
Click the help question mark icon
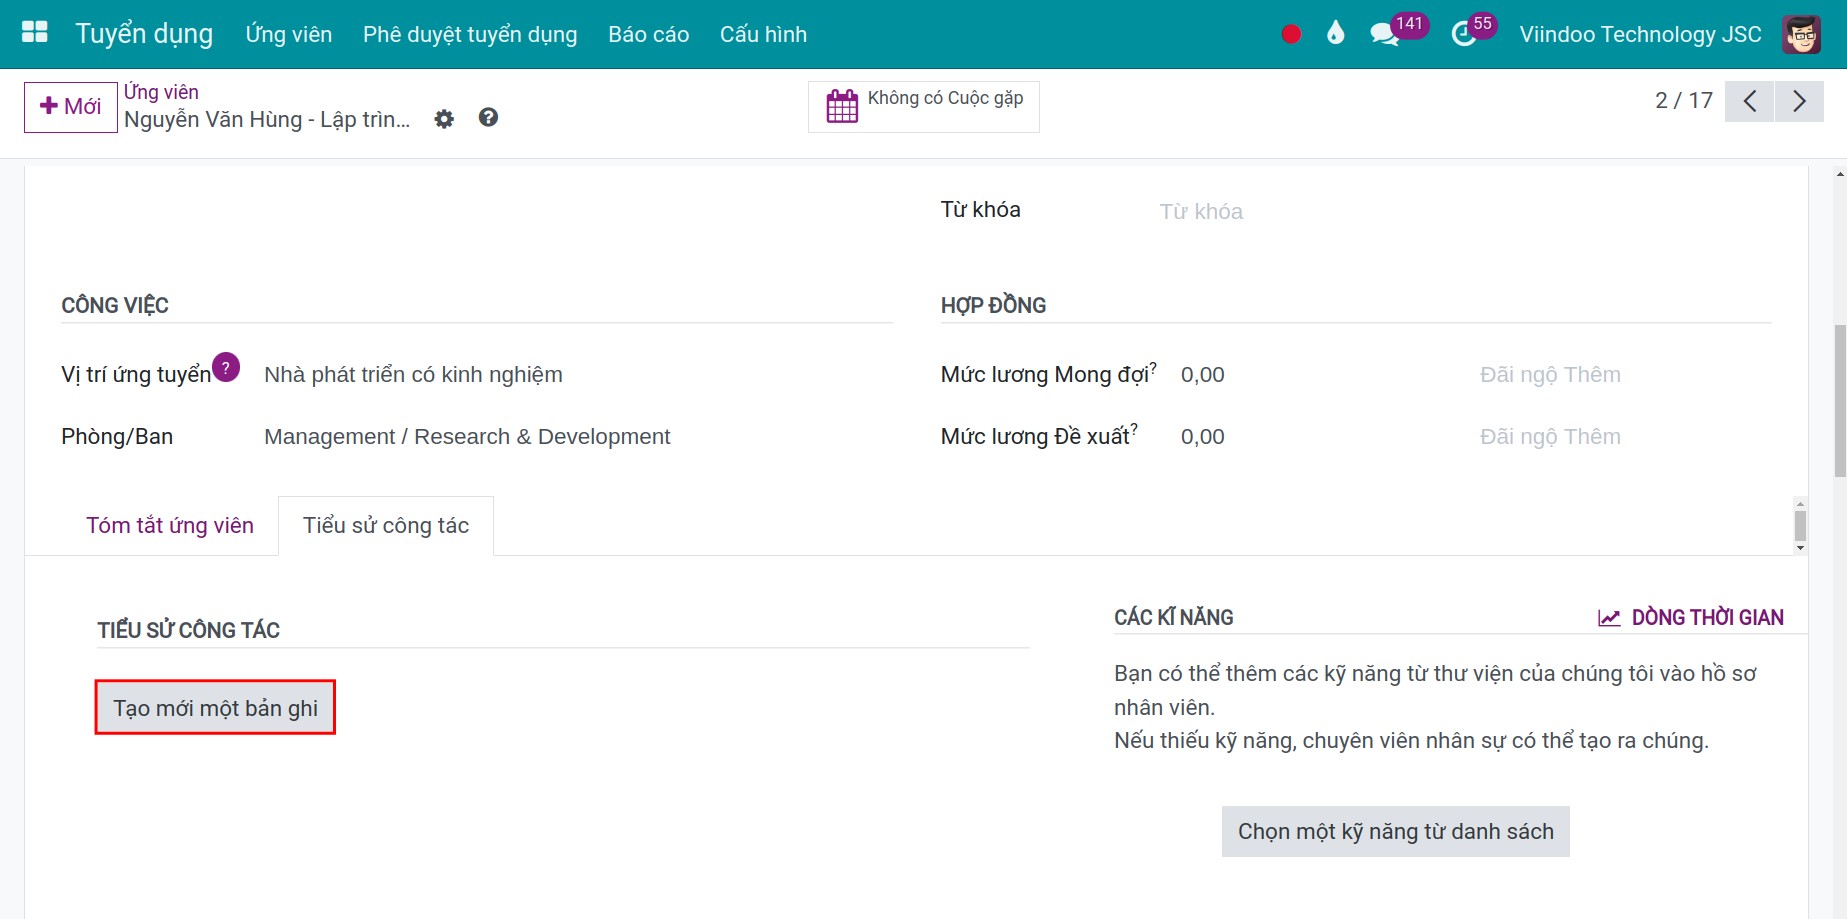(488, 118)
